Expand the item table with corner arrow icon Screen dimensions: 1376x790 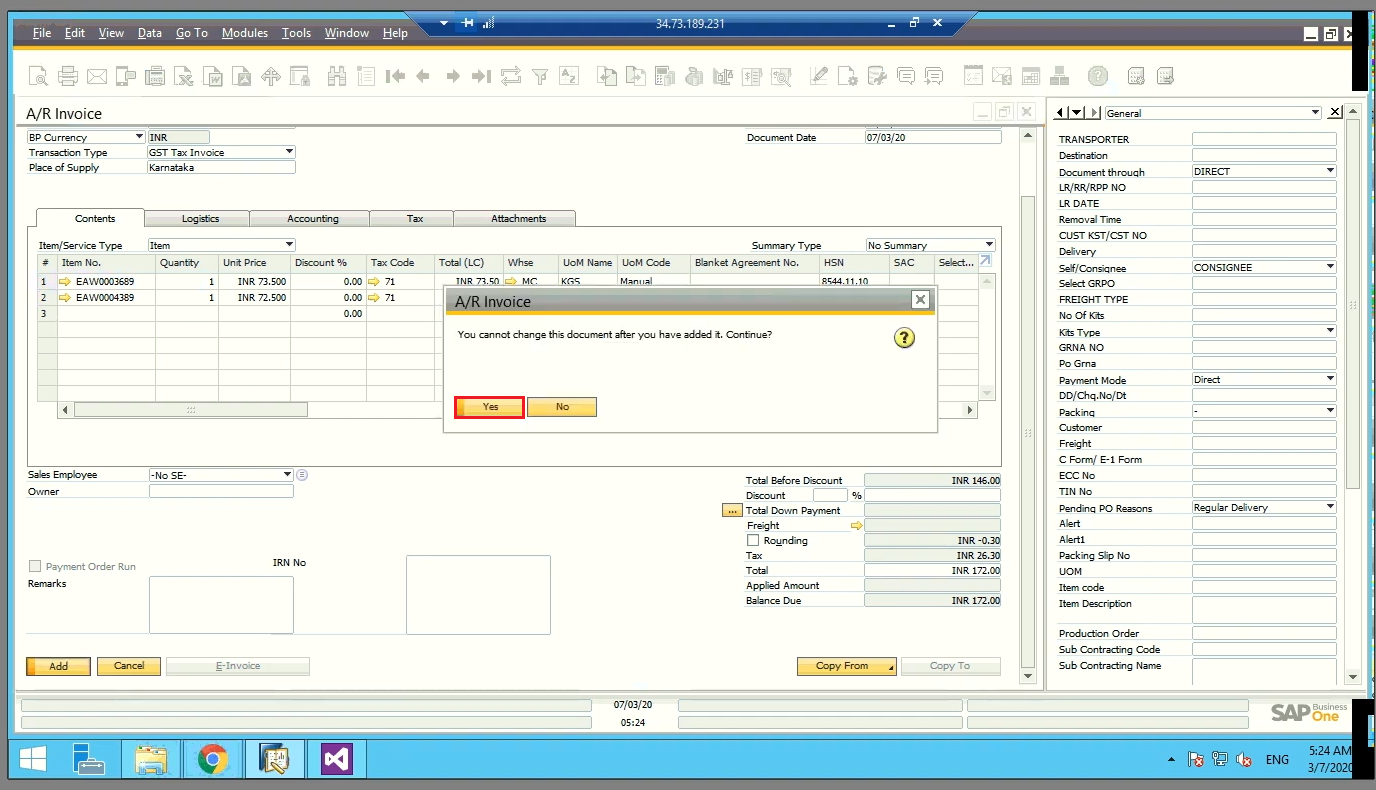[x=985, y=261]
